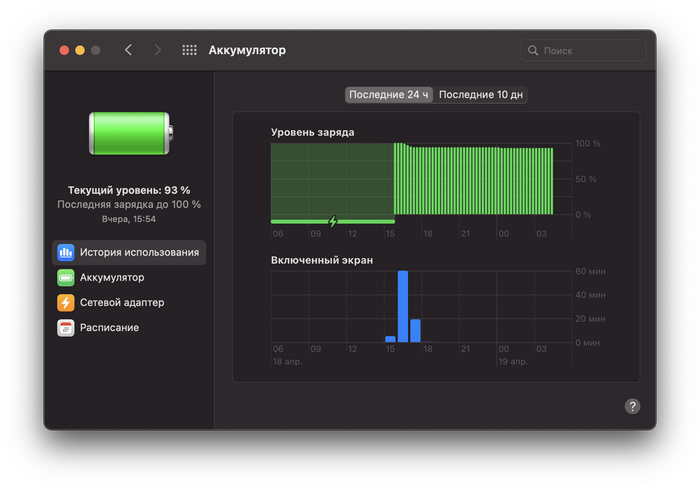Go back with the left chevron
700x488 pixels.
coord(129,50)
